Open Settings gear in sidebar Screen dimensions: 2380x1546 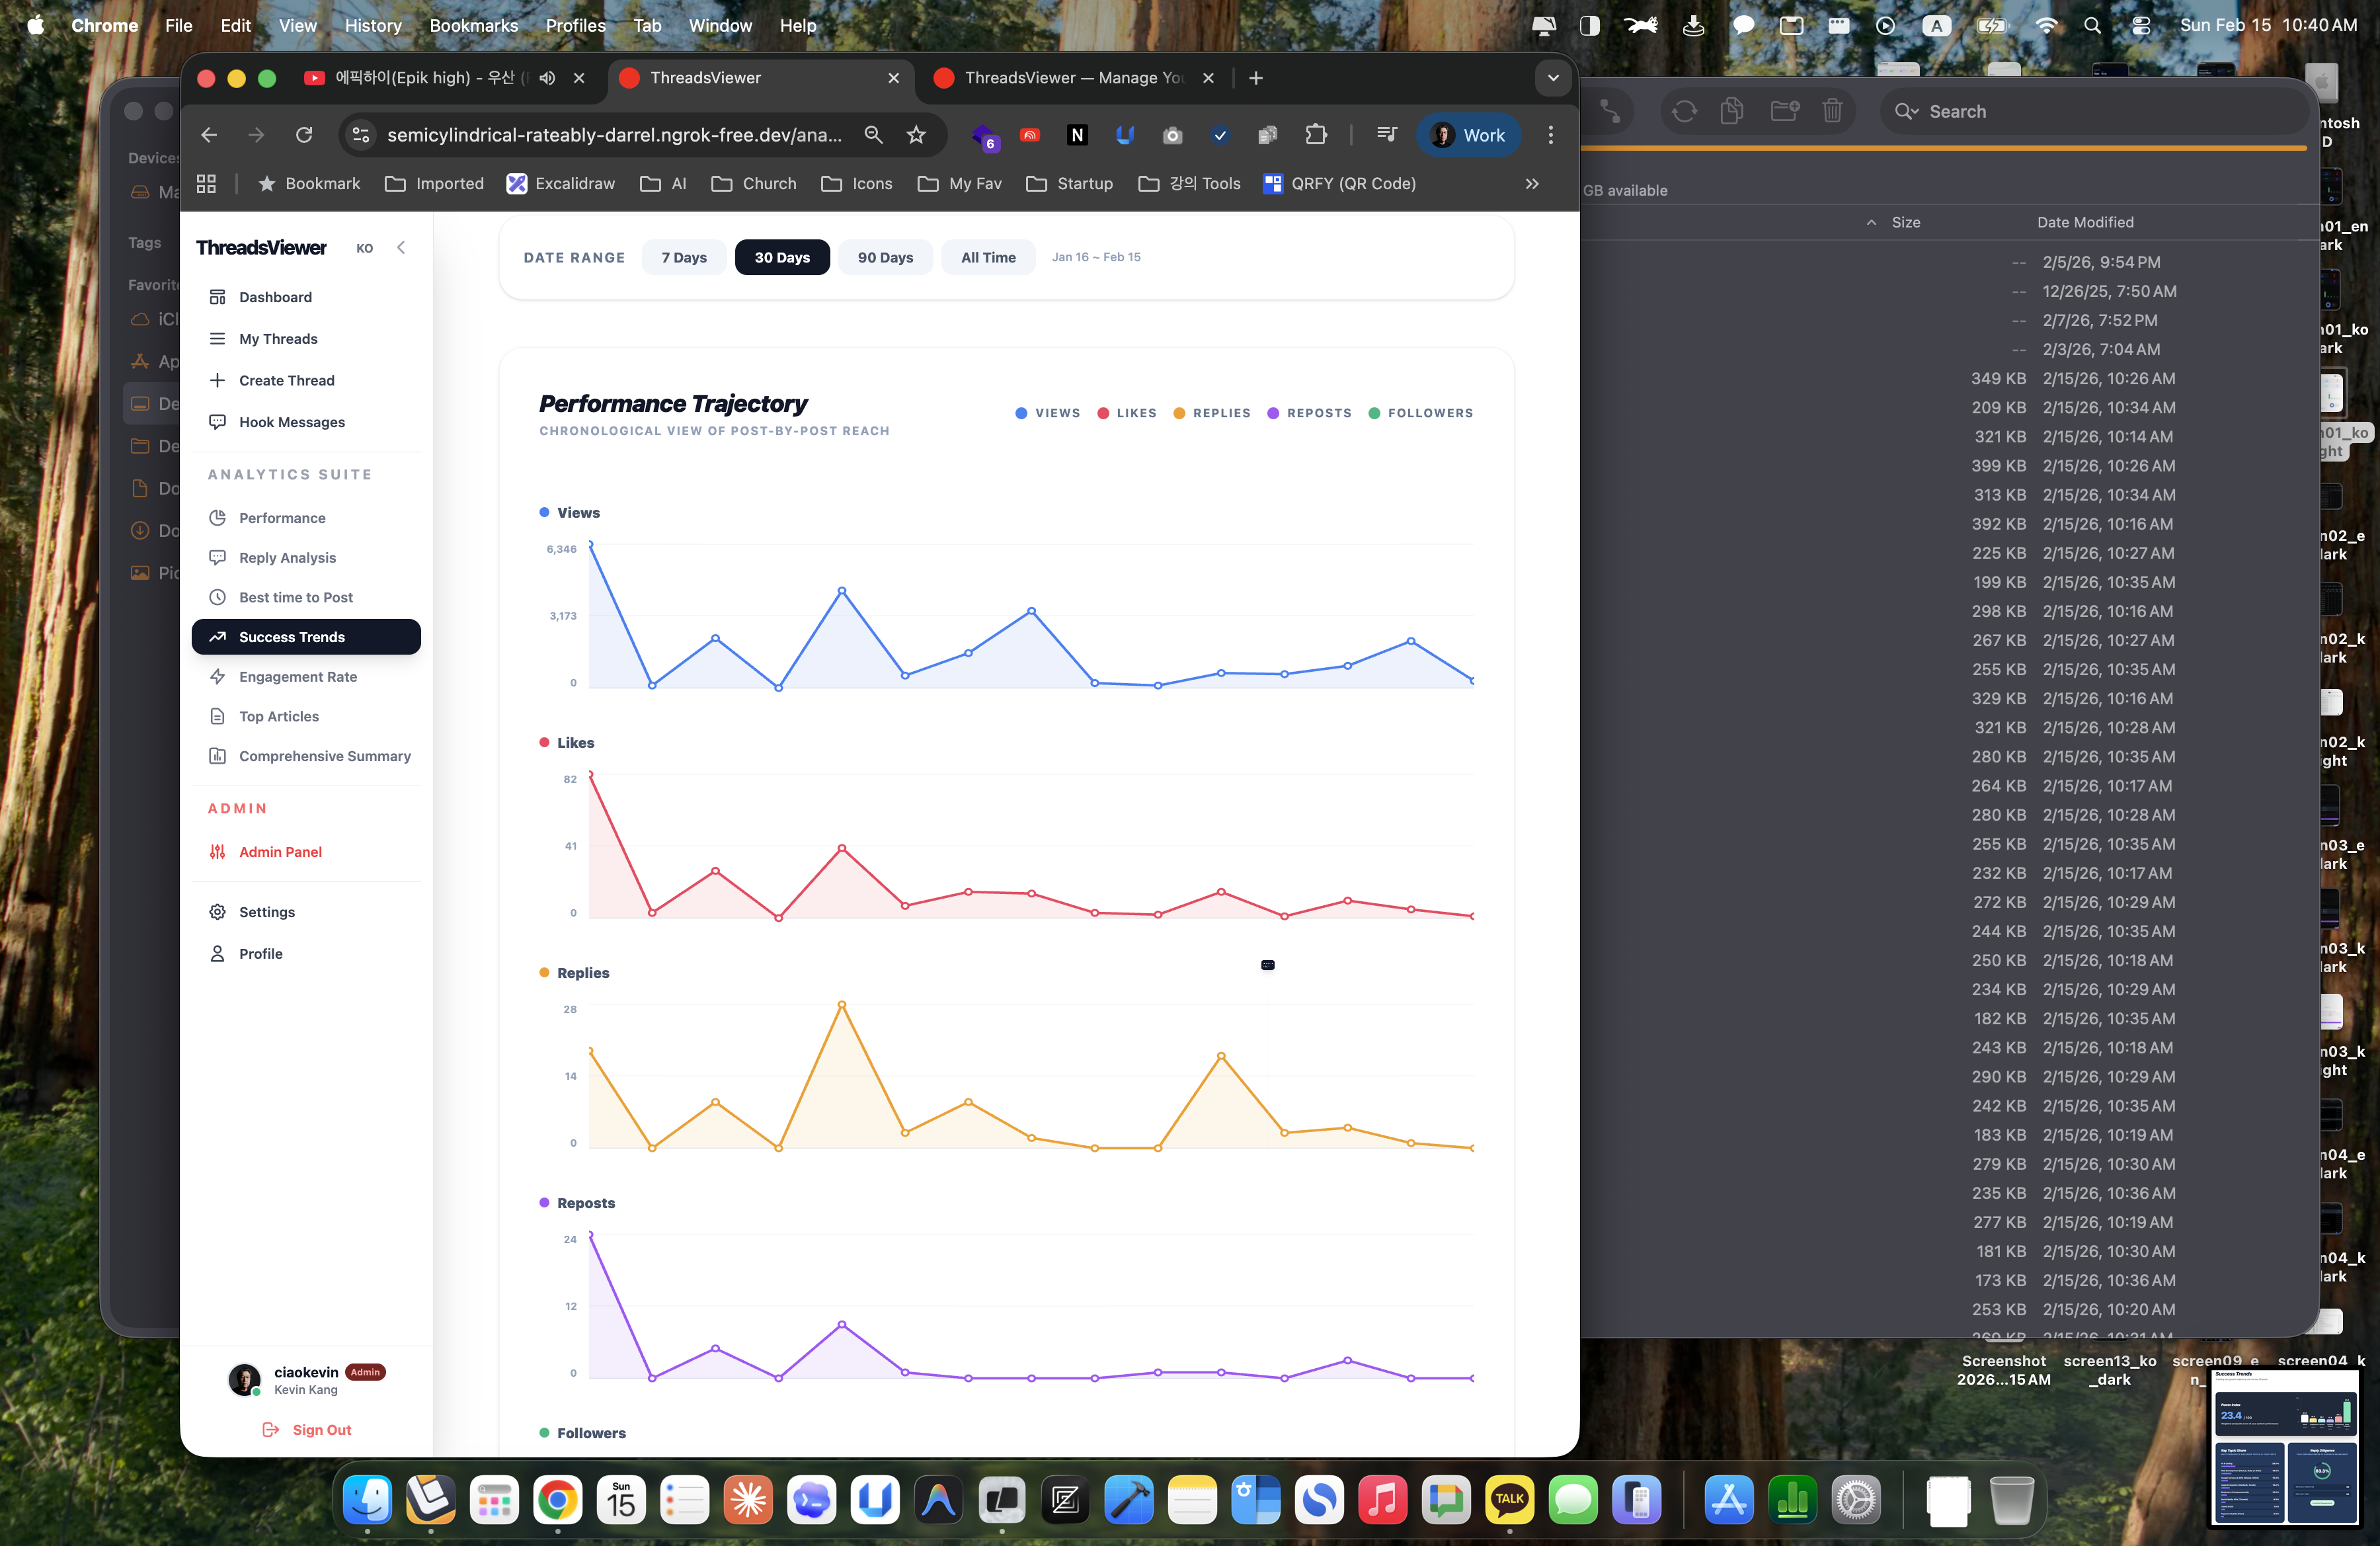point(217,912)
